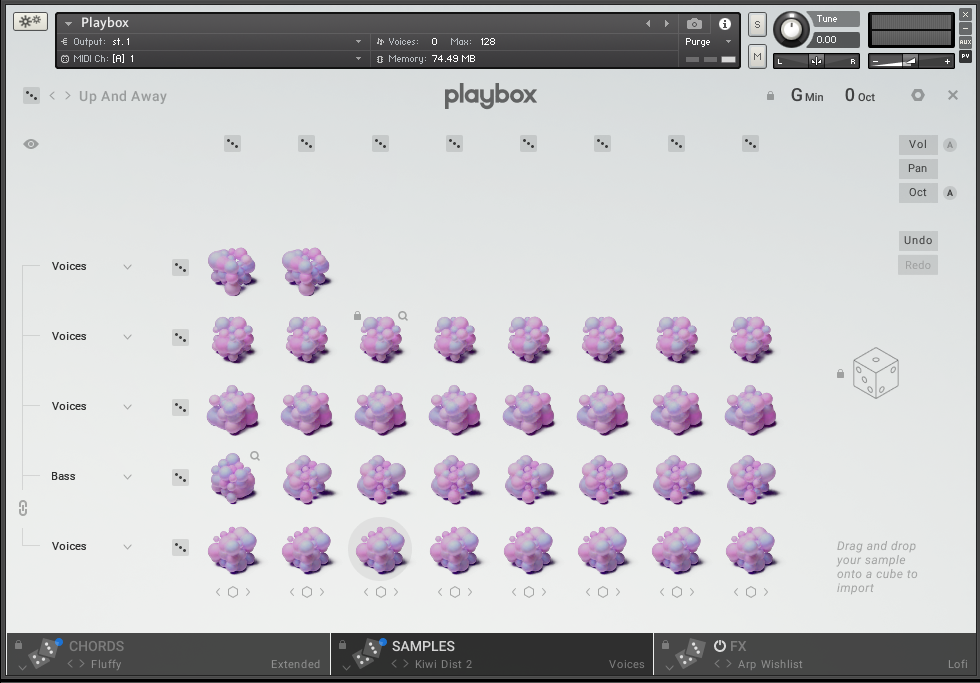Screen dimensions: 980x683
Task: Expand the CHORDS section chevron
Action: click(x=22, y=667)
